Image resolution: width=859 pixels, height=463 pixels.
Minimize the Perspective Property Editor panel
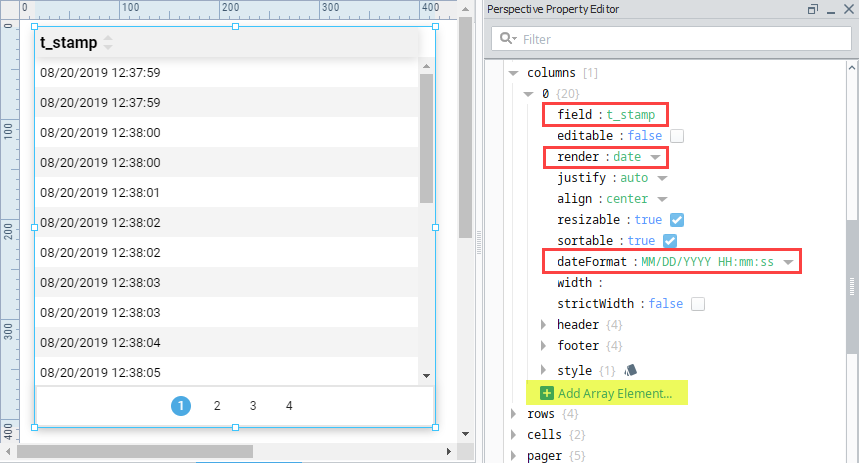click(x=831, y=10)
